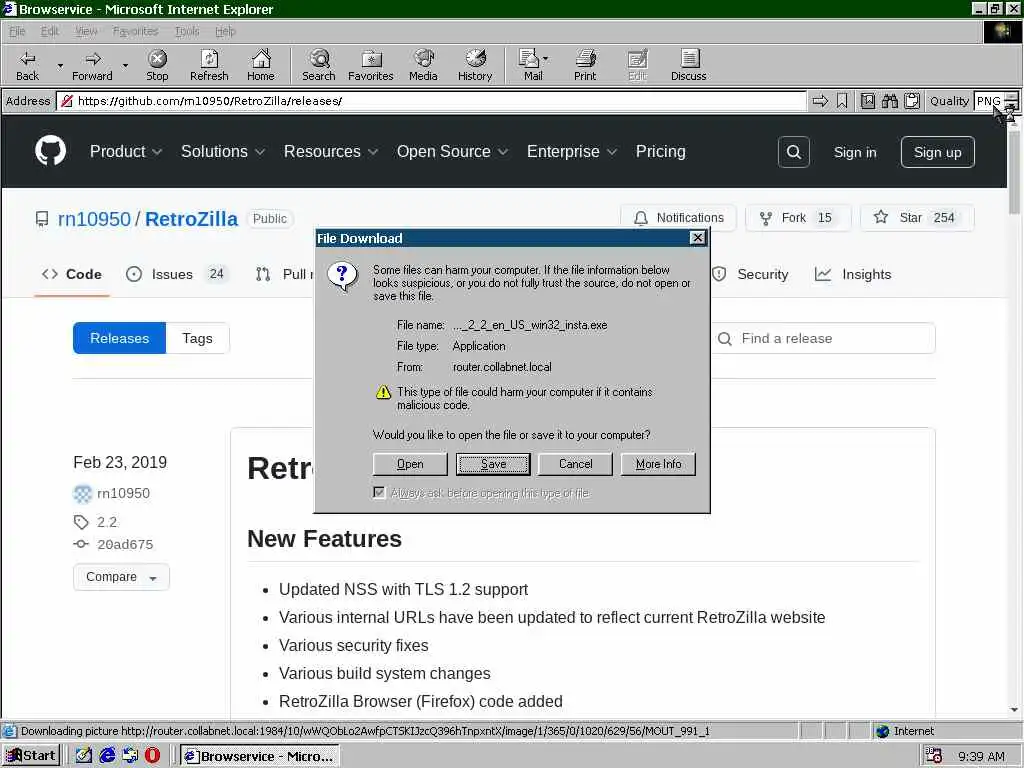This screenshot has width=1024, height=768.
Task: Open the Mail dropdown arrow
Action: pos(546,59)
